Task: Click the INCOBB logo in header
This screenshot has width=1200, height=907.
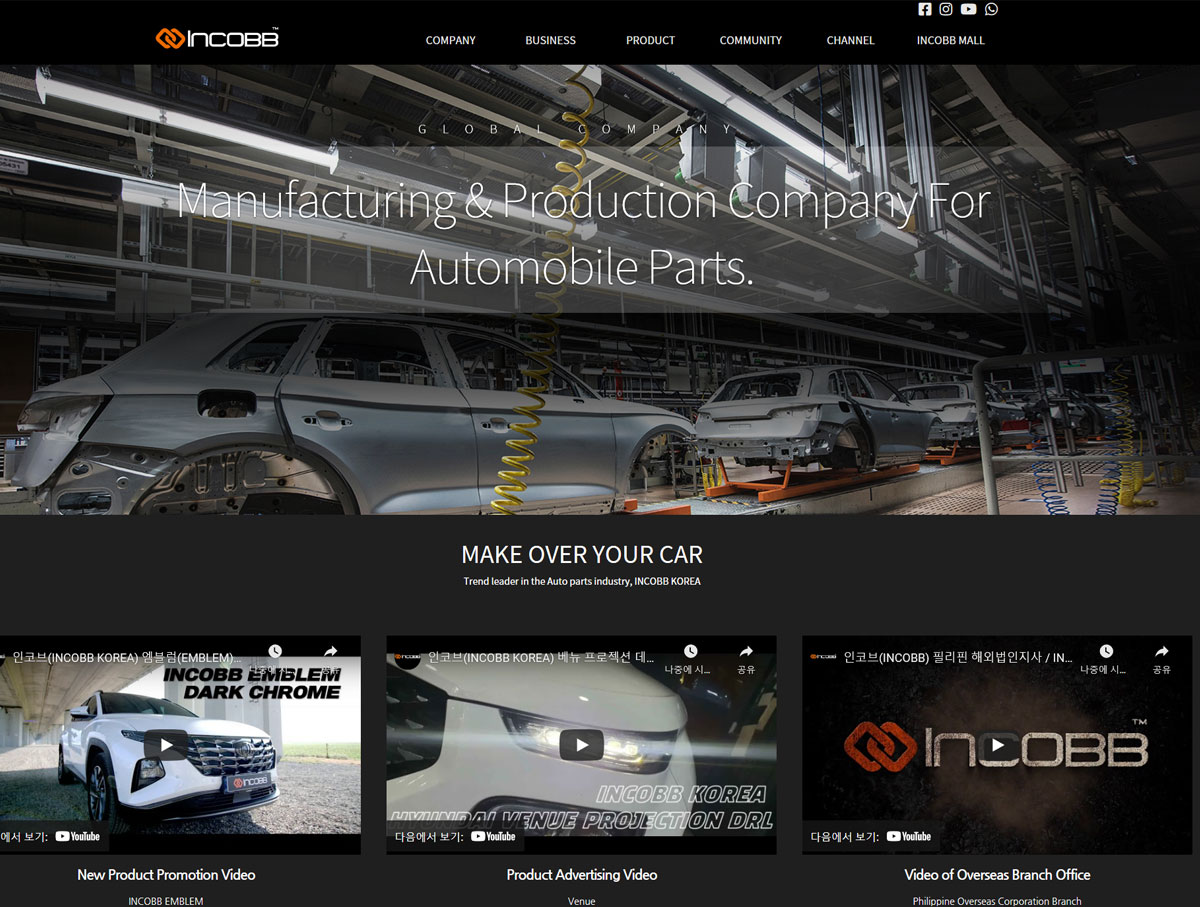Action: tap(217, 38)
